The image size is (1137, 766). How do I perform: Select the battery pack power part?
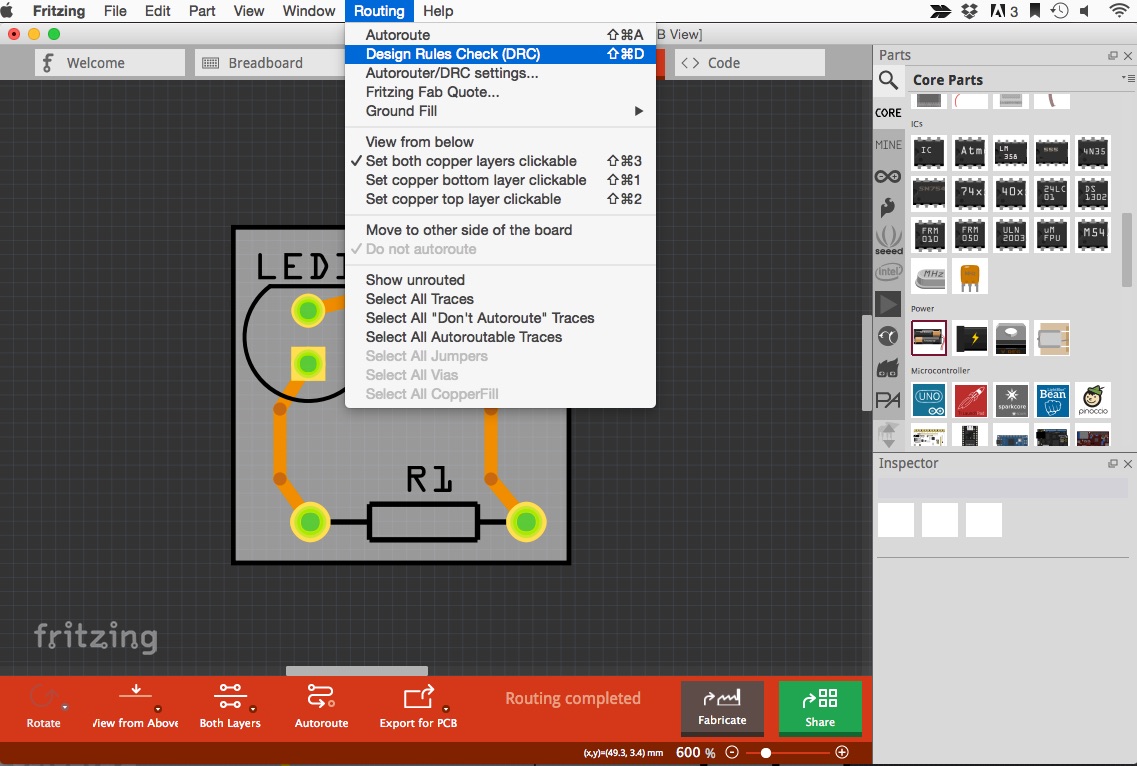[929, 338]
